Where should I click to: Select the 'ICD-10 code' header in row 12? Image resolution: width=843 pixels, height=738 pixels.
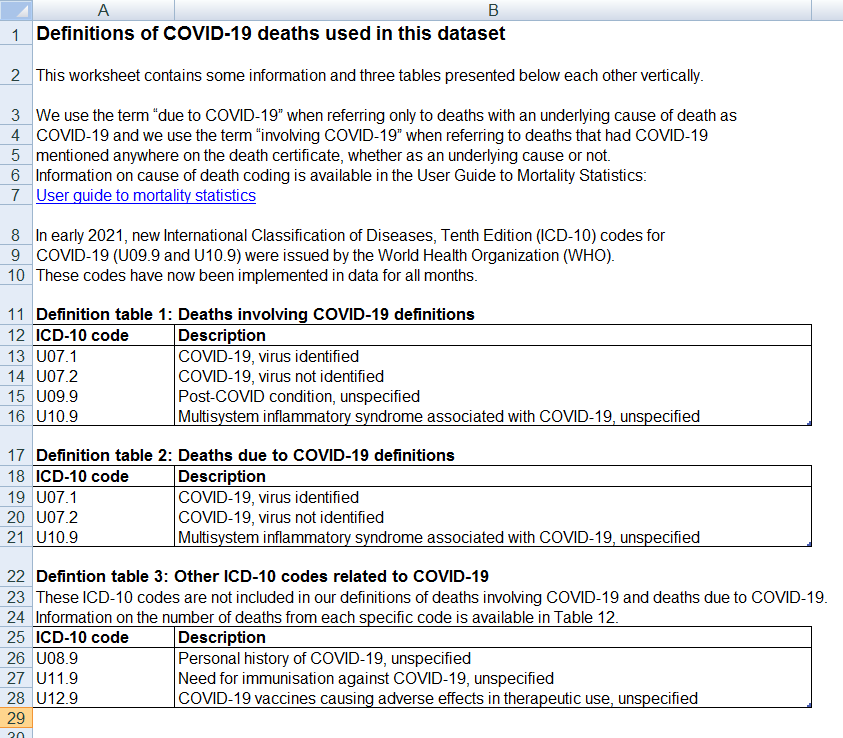(103, 335)
